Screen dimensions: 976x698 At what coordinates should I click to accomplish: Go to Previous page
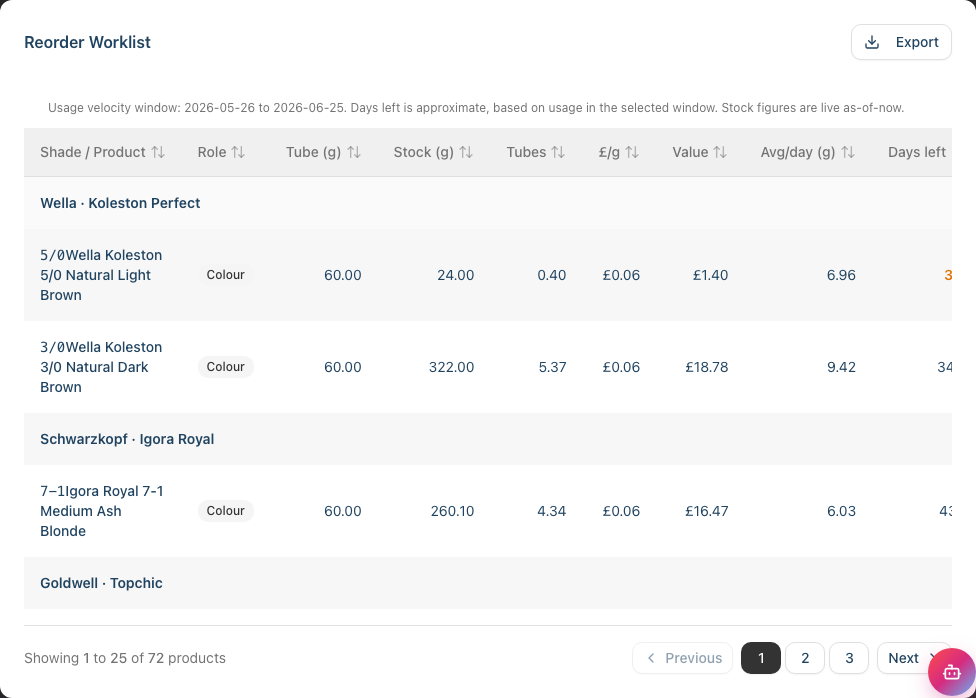(x=683, y=658)
